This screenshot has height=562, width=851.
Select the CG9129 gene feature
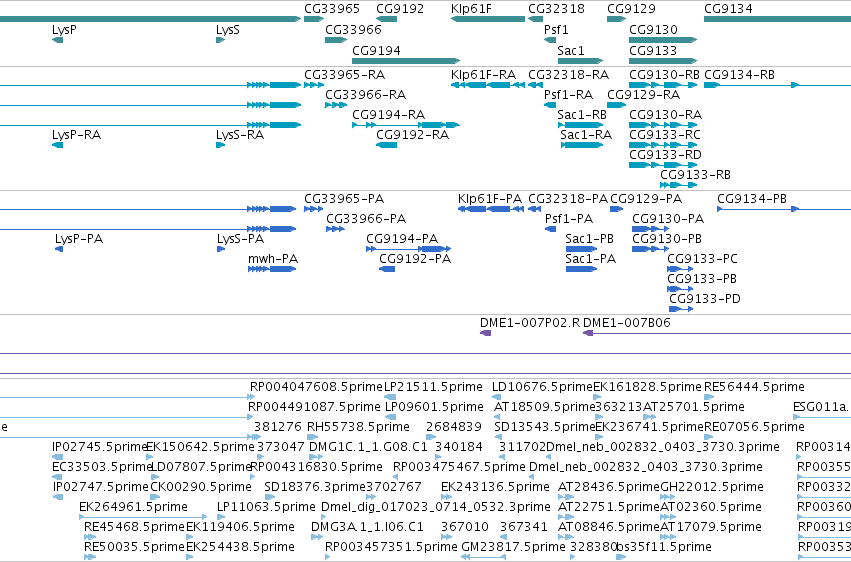pyautogui.click(x=617, y=19)
